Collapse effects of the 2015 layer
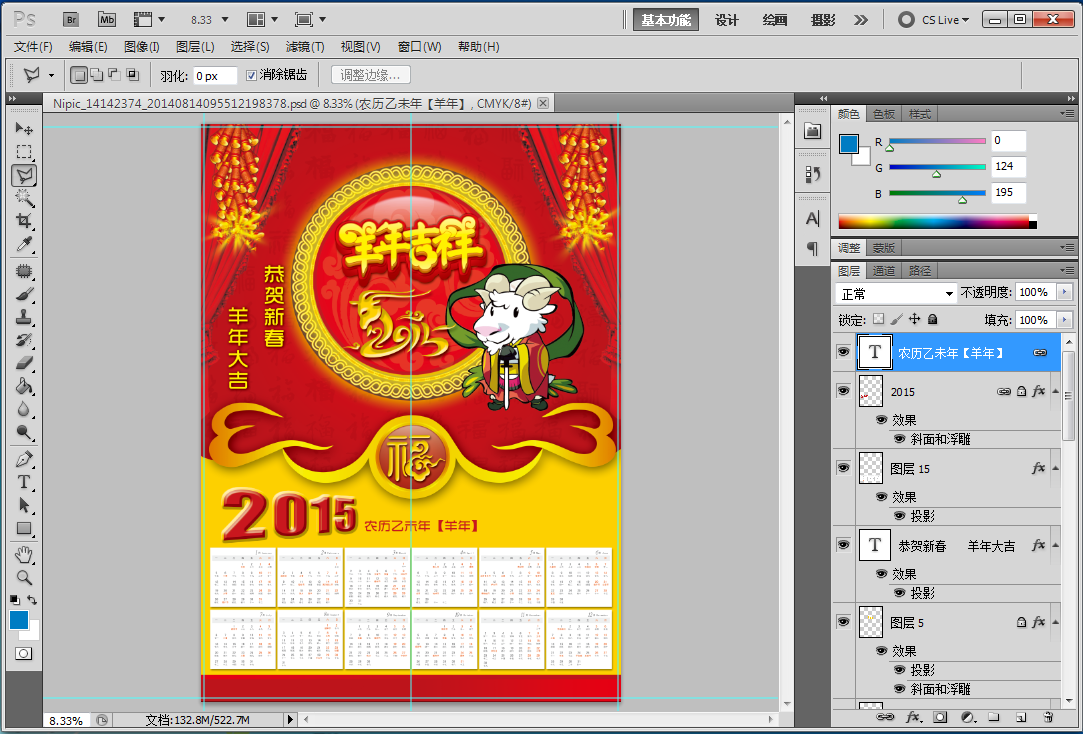This screenshot has width=1083, height=734. [x=1055, y=392]
